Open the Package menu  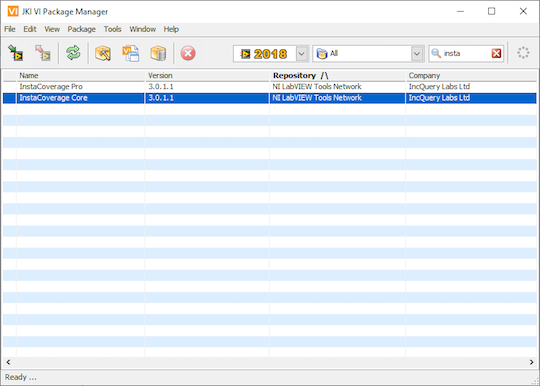click(81, 29)
